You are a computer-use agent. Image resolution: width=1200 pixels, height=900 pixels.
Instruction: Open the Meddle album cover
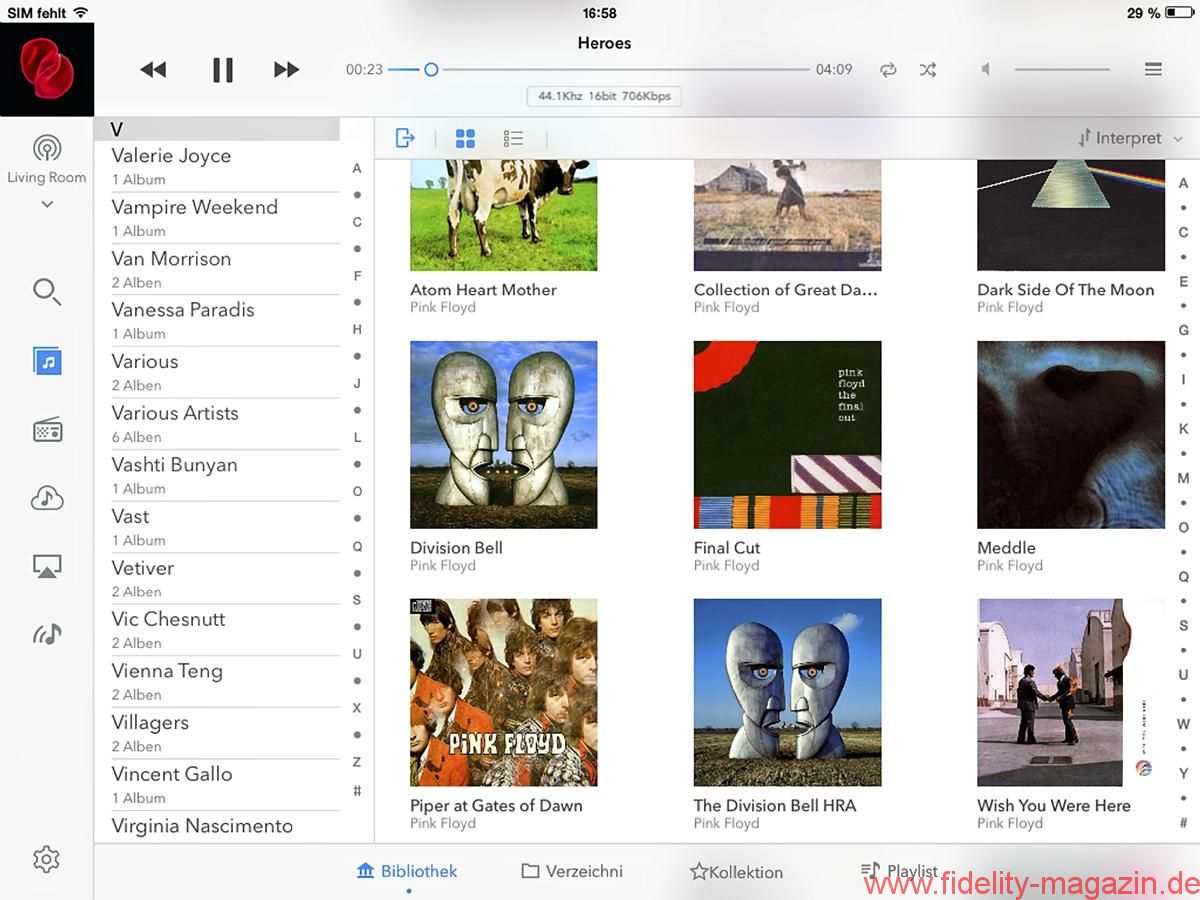tap(1070, 434)
